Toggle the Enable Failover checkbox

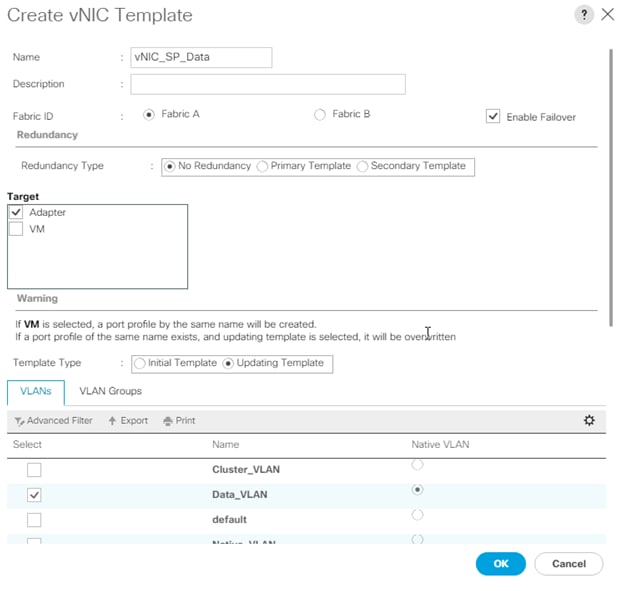493,116
